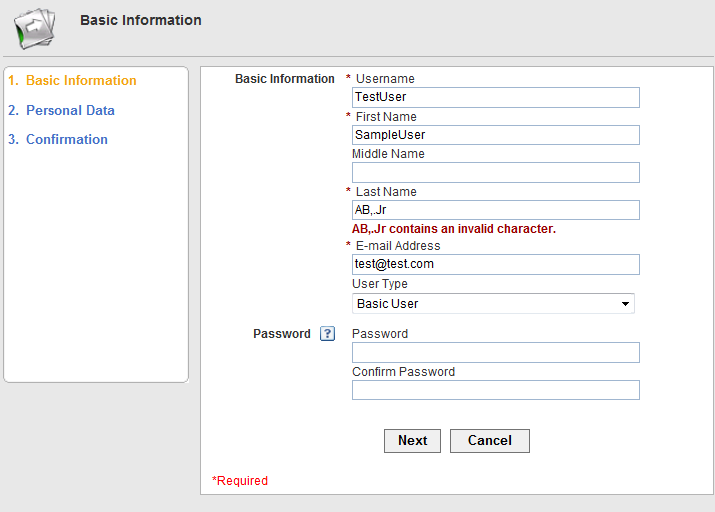Click the Cancel button
This screenshot has width=715, height=512.
(x=490, y=441)
